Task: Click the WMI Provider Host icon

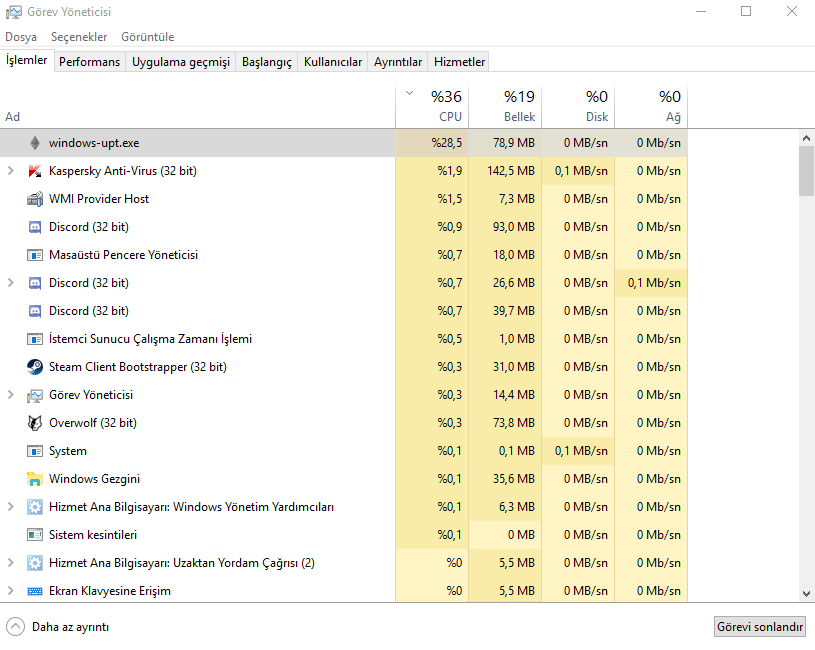Action: [x=35, y=199]
